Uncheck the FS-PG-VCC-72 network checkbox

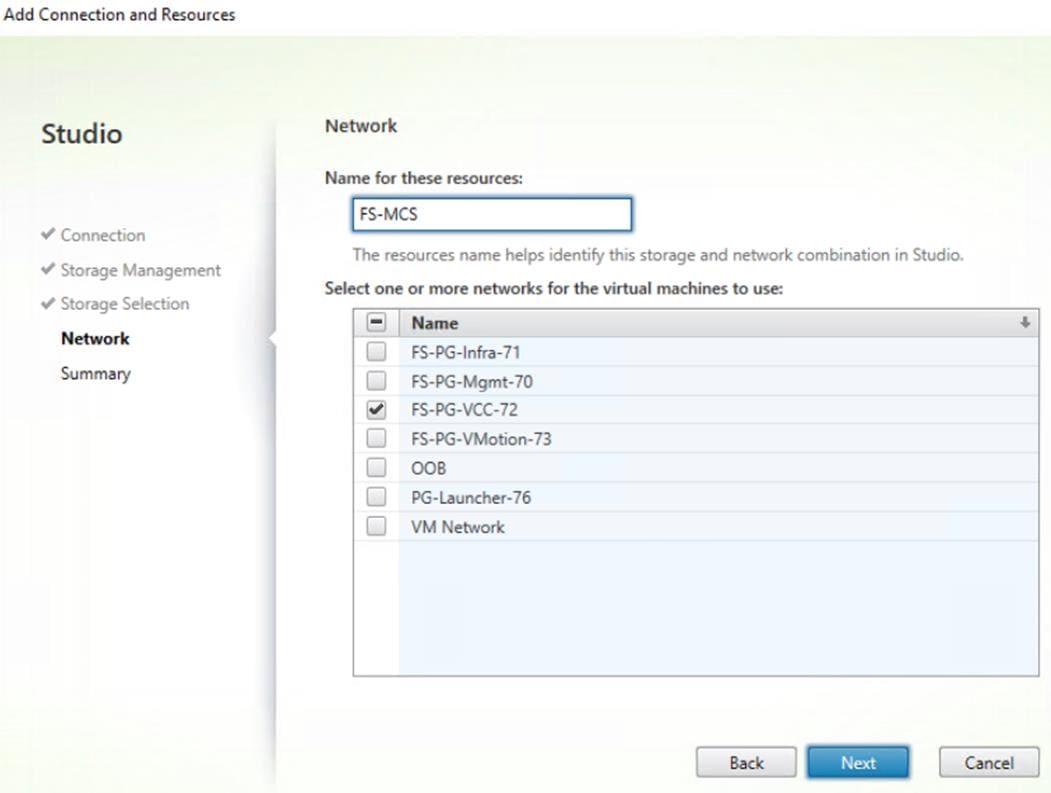[376, 410]
